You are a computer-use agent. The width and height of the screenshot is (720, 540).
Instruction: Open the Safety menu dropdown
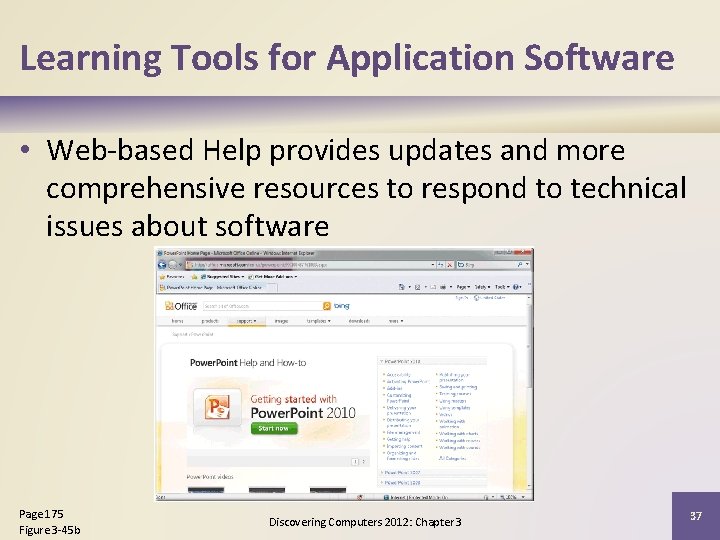tap(482, 287)
